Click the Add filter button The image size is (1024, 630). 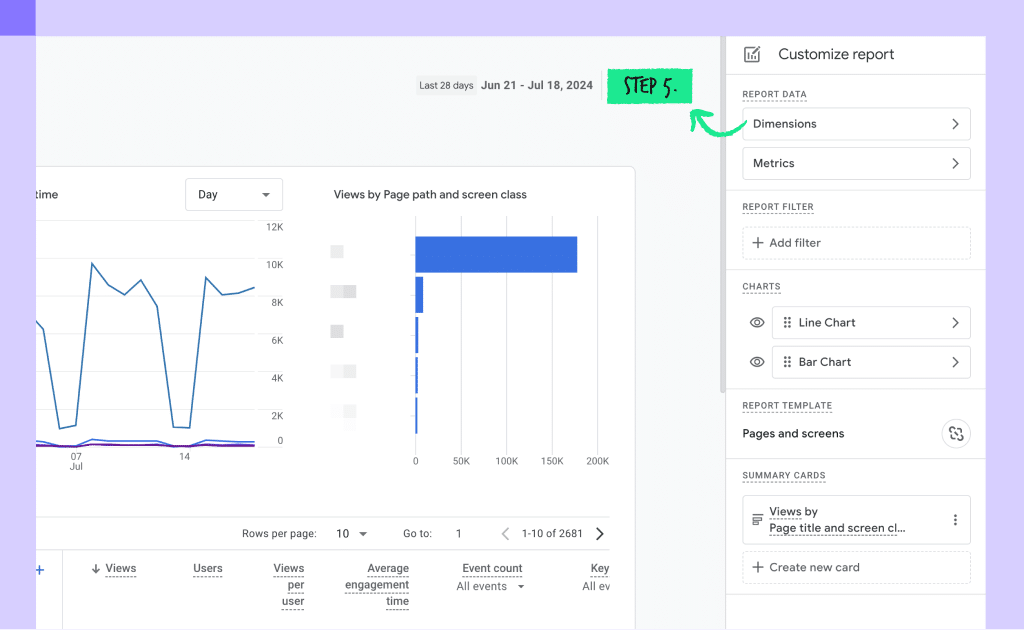(856, 243)
